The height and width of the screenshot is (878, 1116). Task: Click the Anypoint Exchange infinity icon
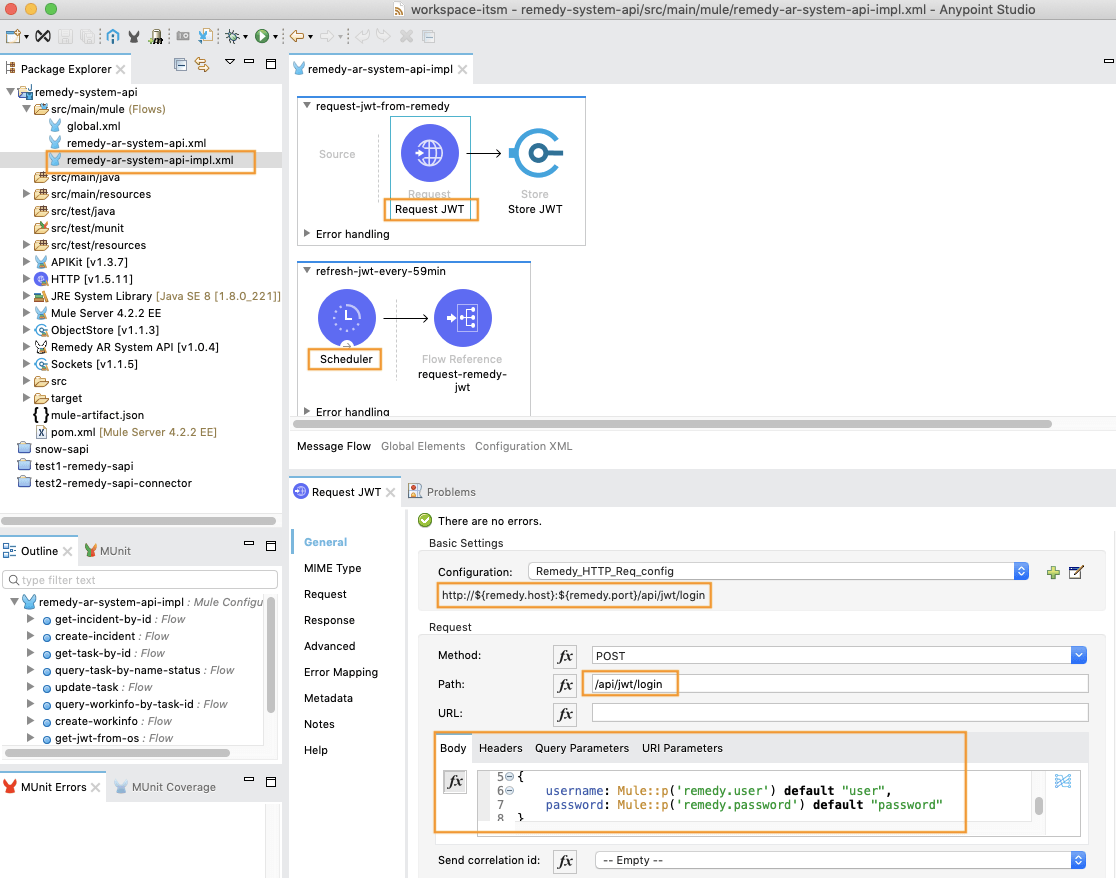coord(43,36)
